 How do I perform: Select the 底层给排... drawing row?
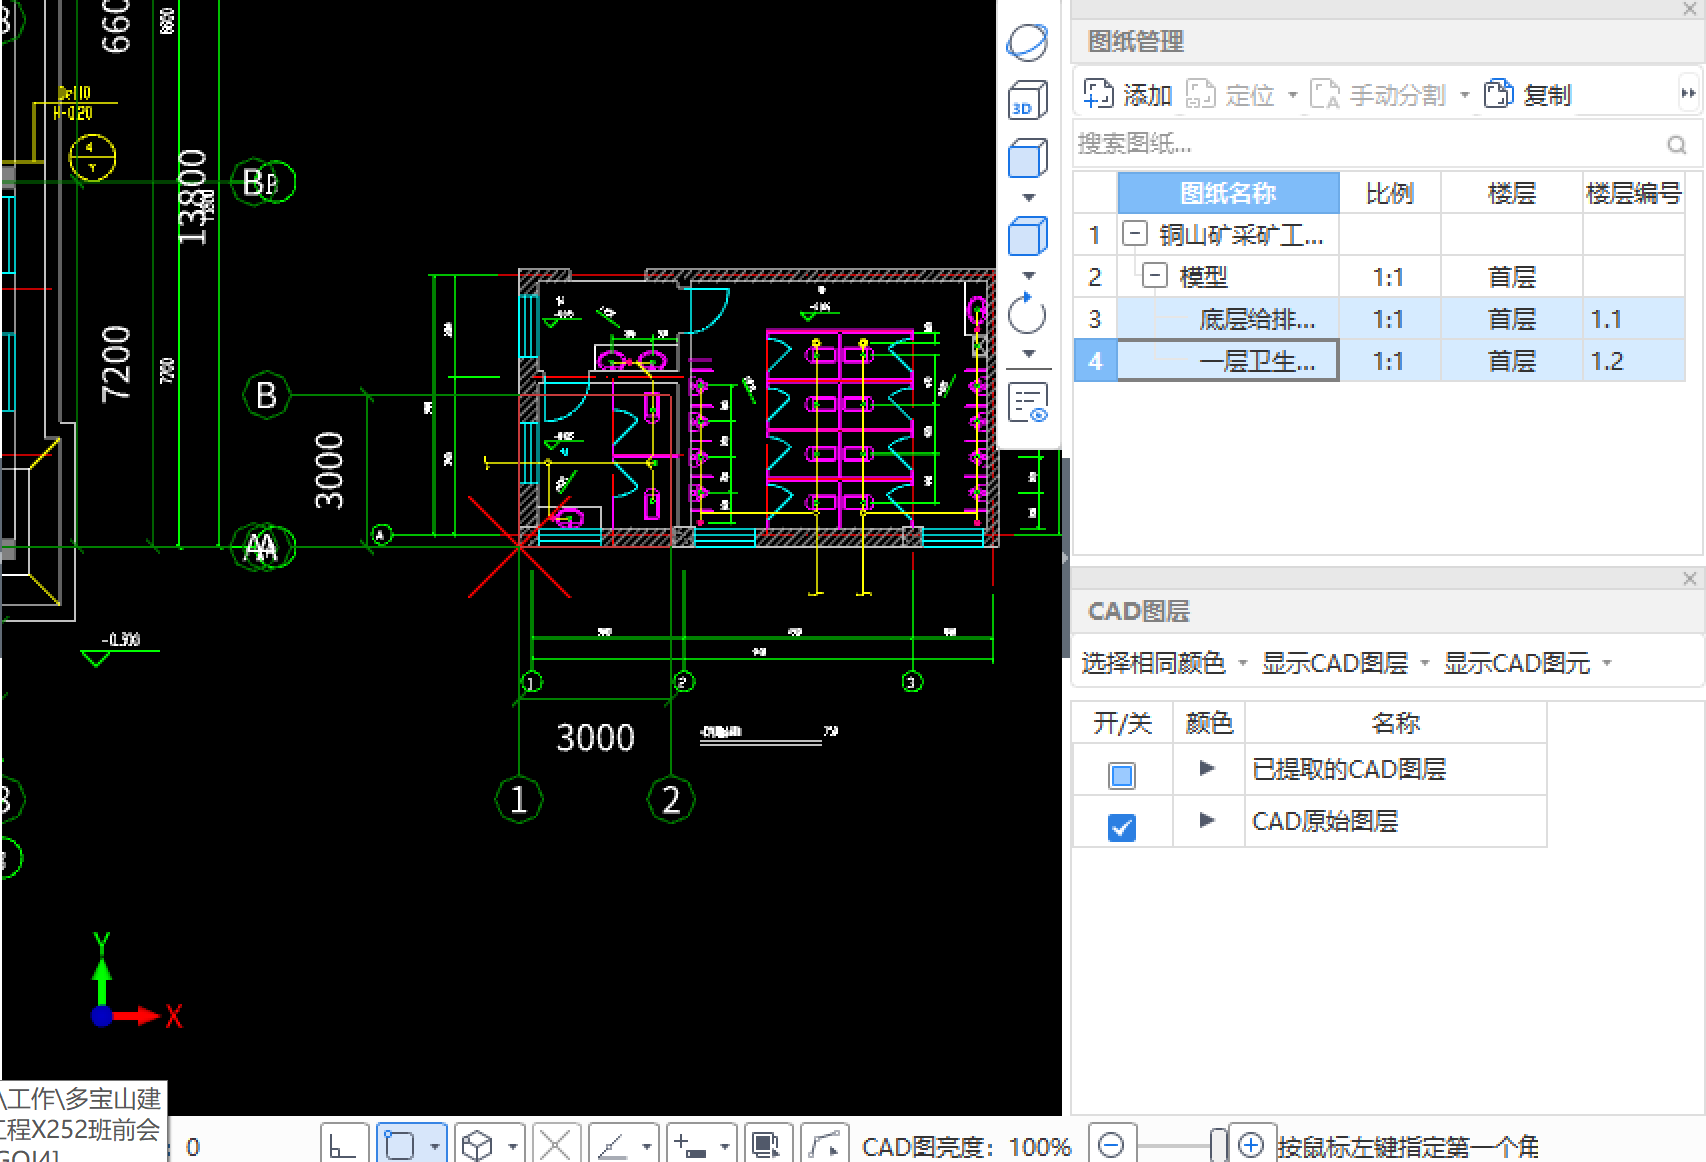tap(1380, 319)
